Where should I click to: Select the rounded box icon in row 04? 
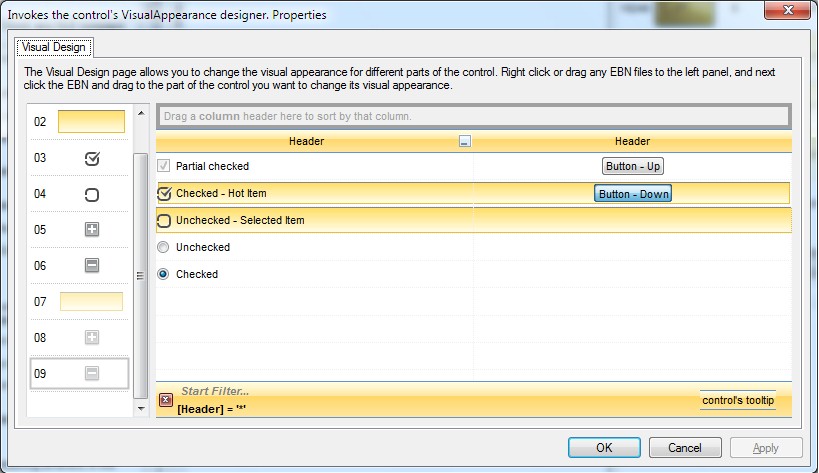pyautogui.click(x=92, y=194)
